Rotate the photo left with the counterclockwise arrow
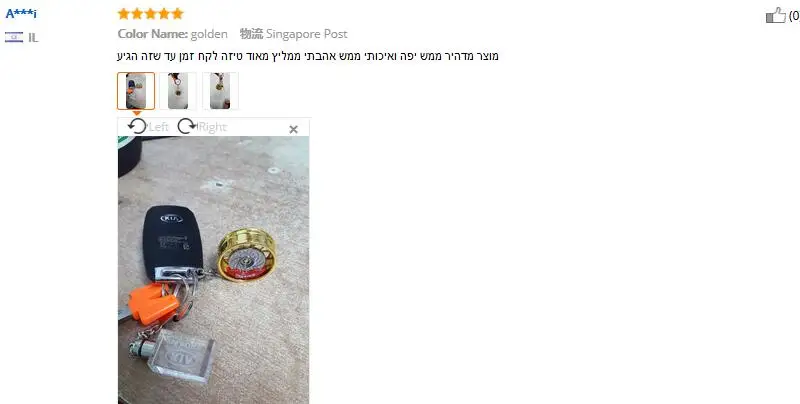The height and width of the screenshot is (404, 800). pos(137,126)
